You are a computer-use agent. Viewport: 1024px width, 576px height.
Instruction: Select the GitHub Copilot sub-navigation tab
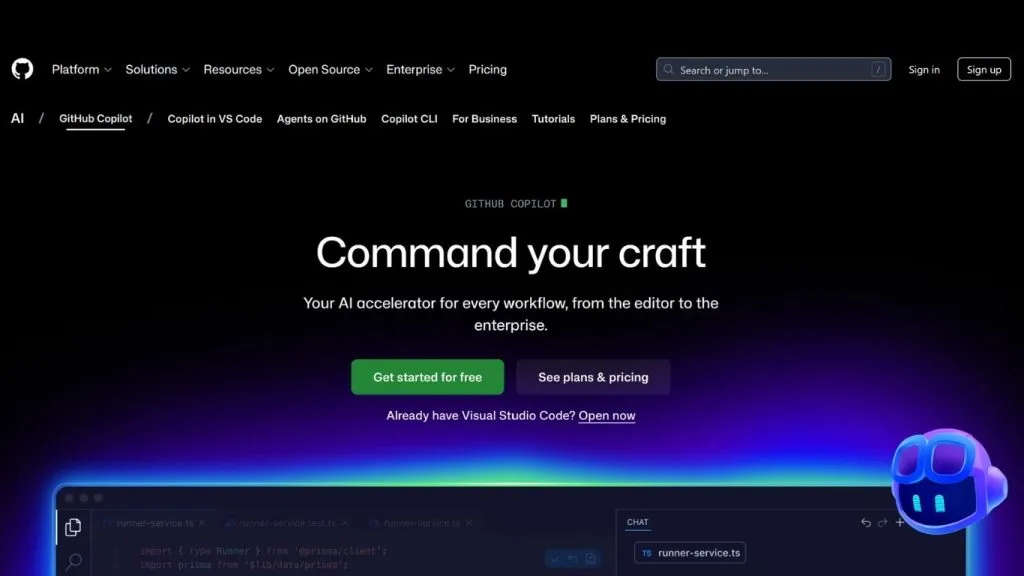coord(95,119)
